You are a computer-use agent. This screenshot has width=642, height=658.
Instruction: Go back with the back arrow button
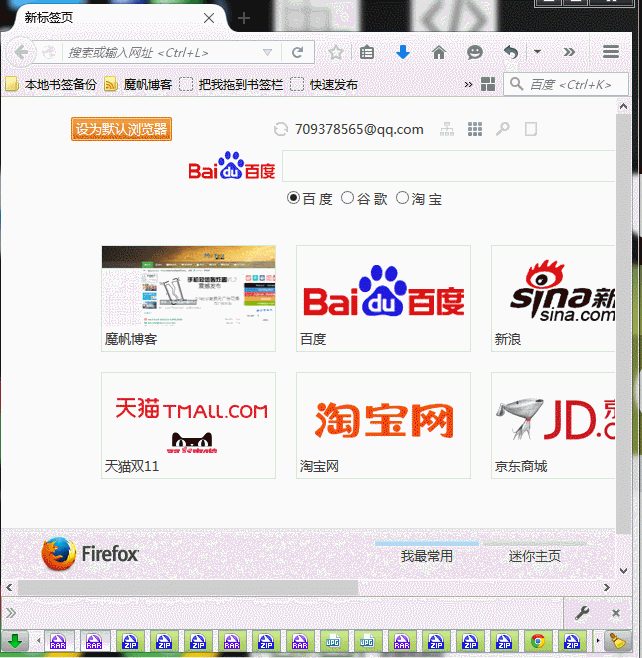[x=21, y=52]
